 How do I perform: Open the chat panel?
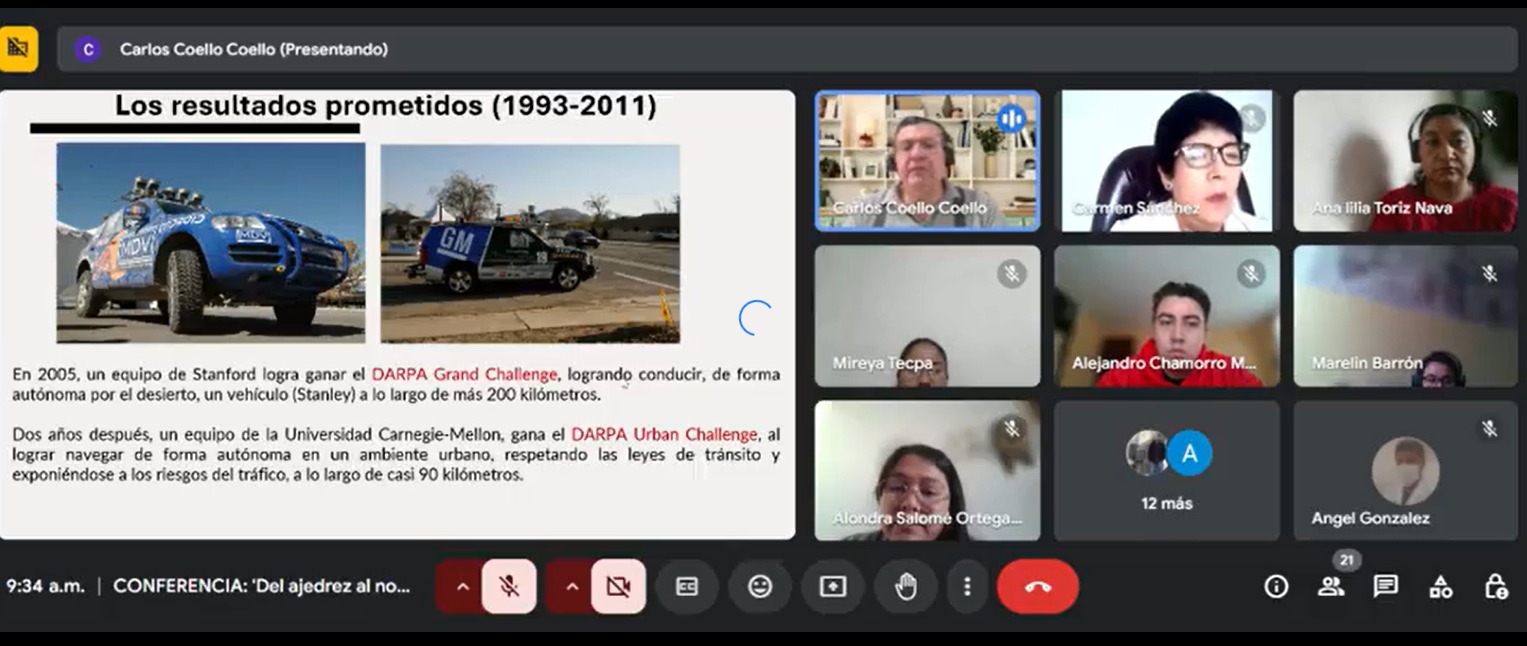(x=1385, y=587)
